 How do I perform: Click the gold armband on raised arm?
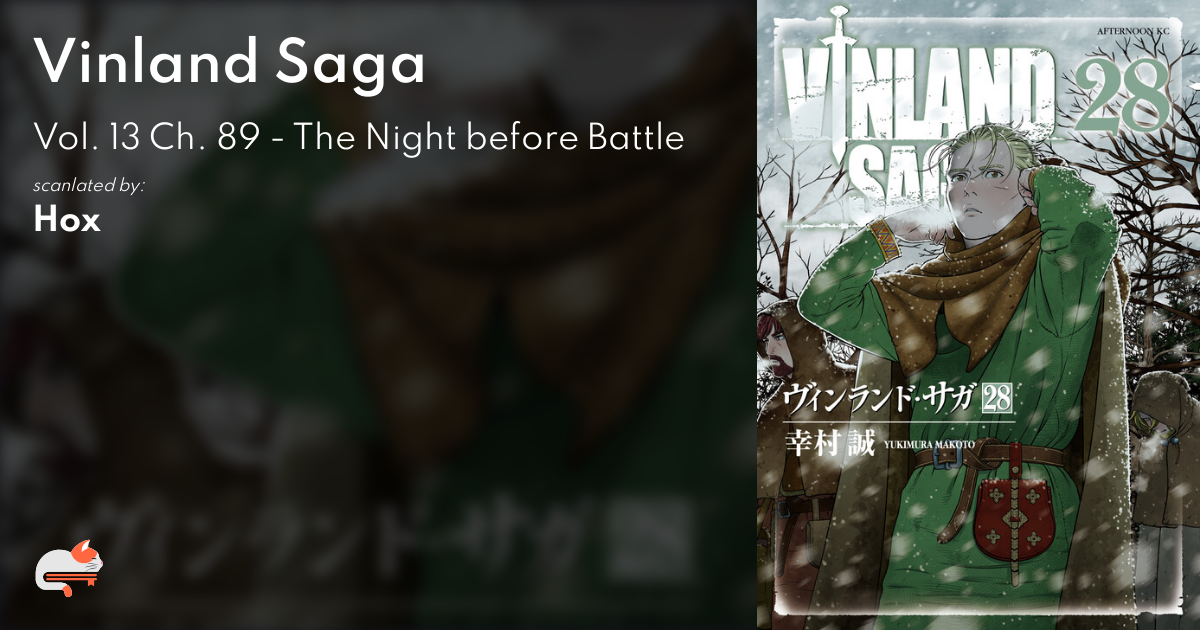(x=885, y=241)
